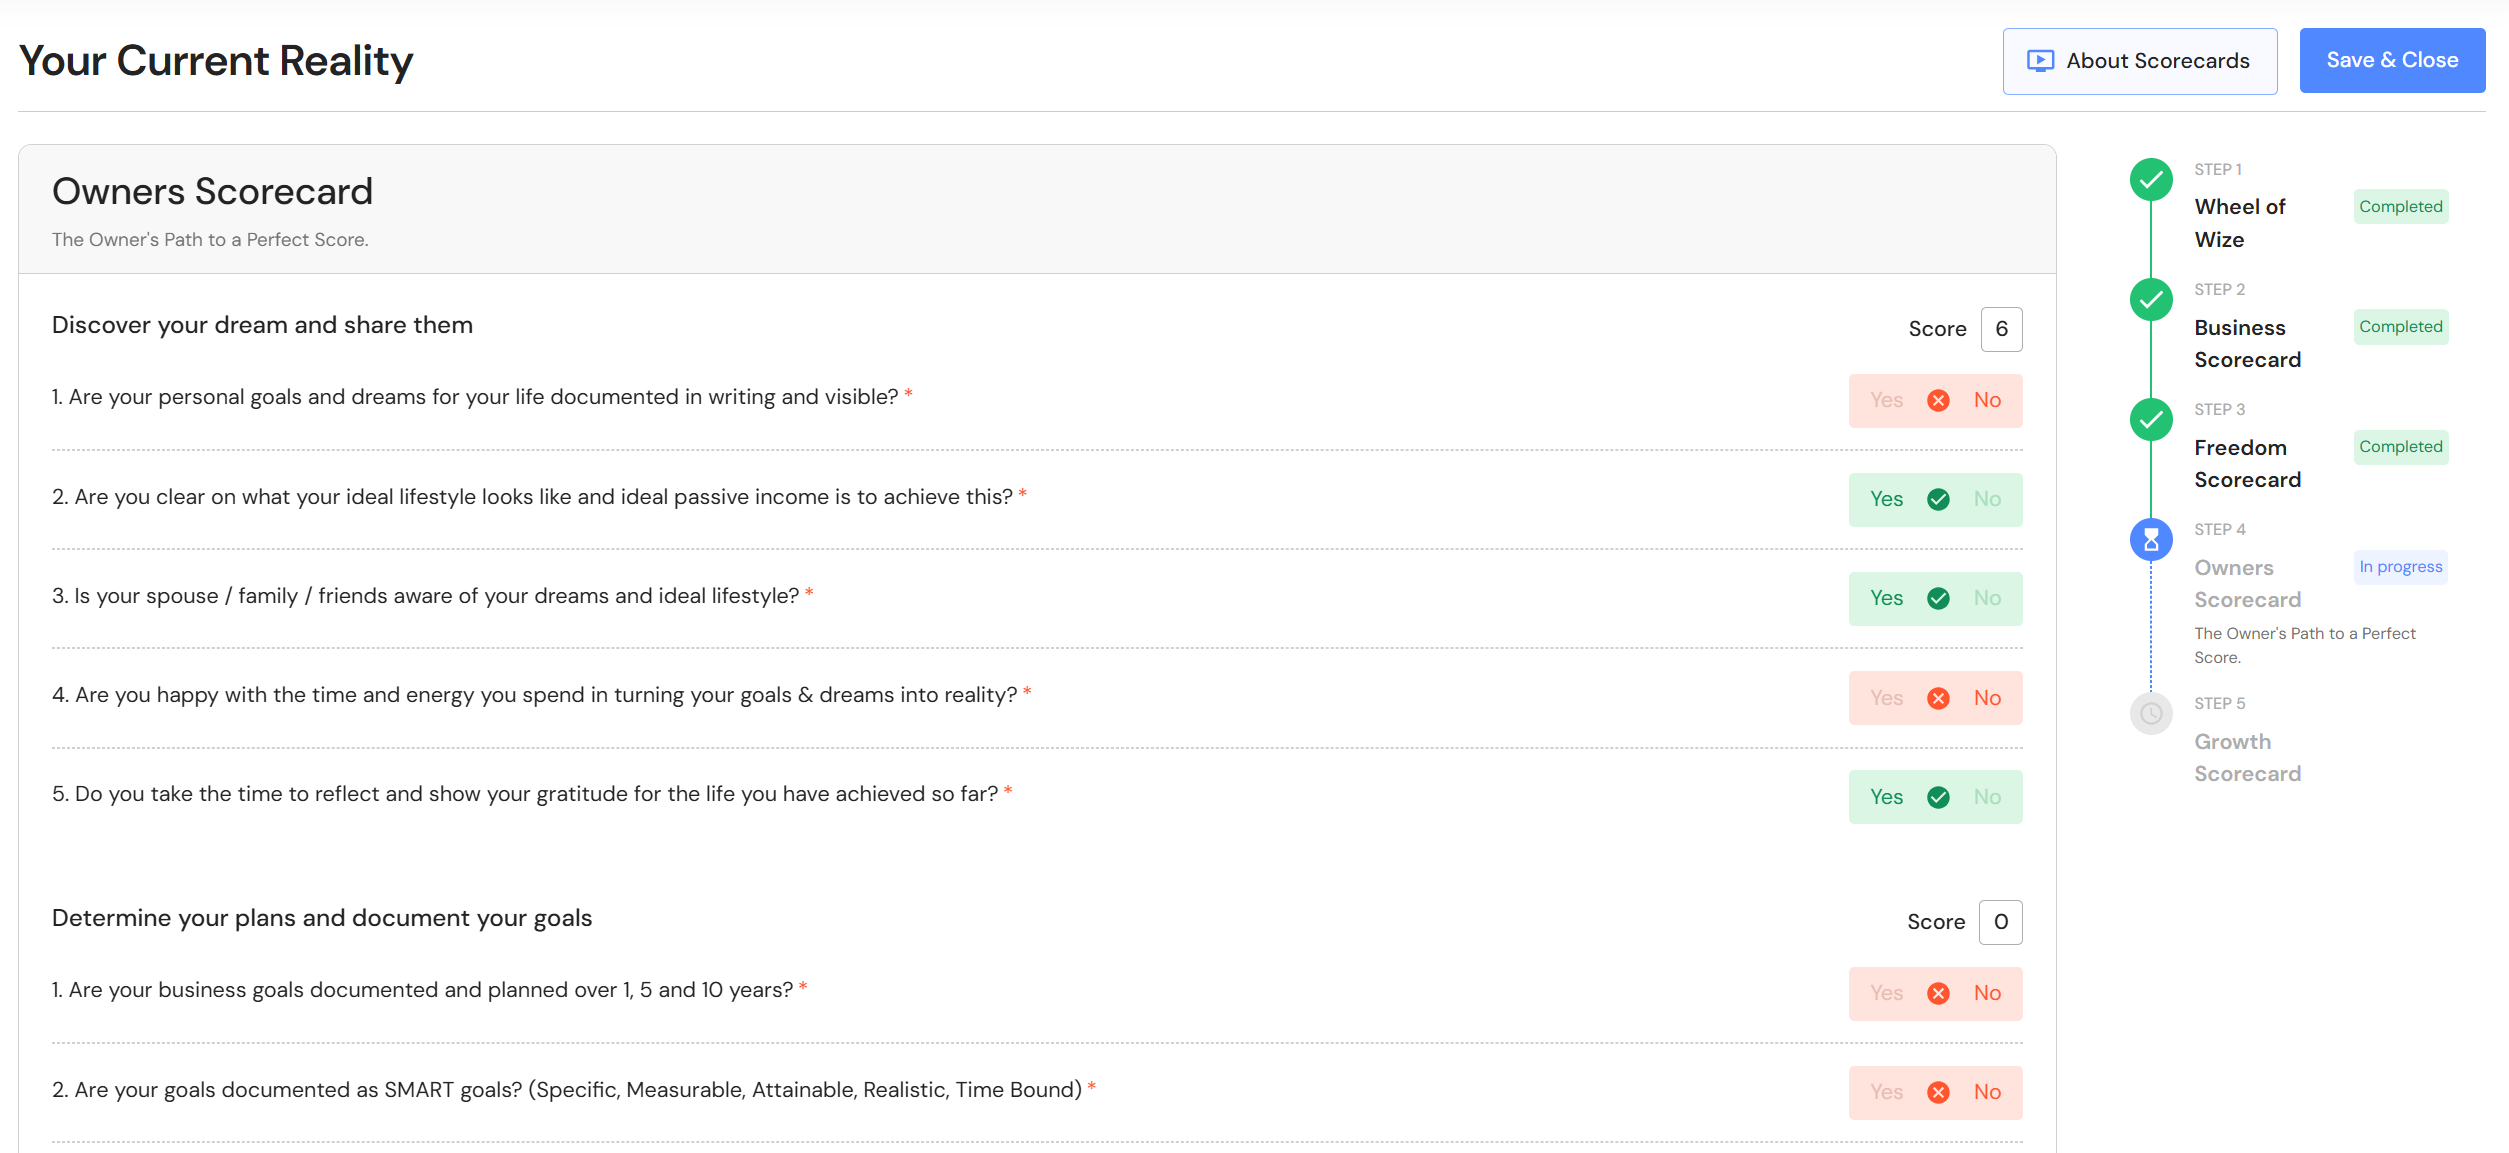Select Yes for SMART goals question
The image size is (2509, 1153).
tap(1886, 1092)
